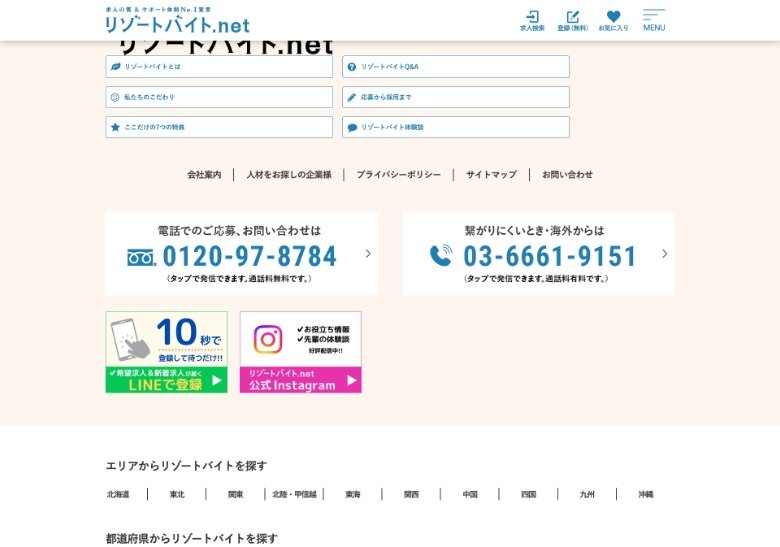Go to 会社案内 page
This screenshot has height=547, width=780.
click(204, 175)
